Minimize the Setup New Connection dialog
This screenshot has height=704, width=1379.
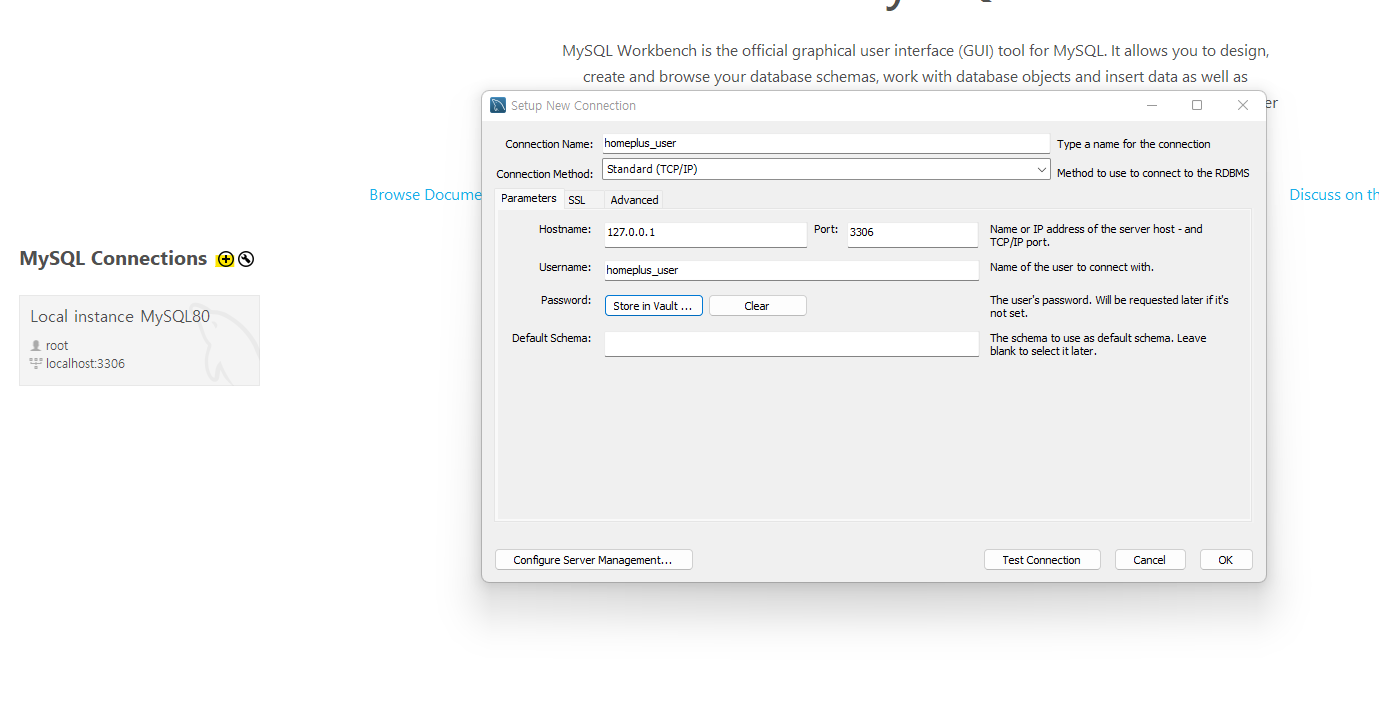(x=1152, y=105)
